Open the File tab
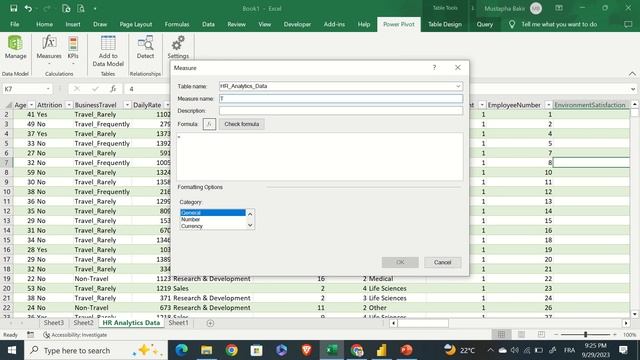Viewport: 640px width, 360px height. coord(15,24)
